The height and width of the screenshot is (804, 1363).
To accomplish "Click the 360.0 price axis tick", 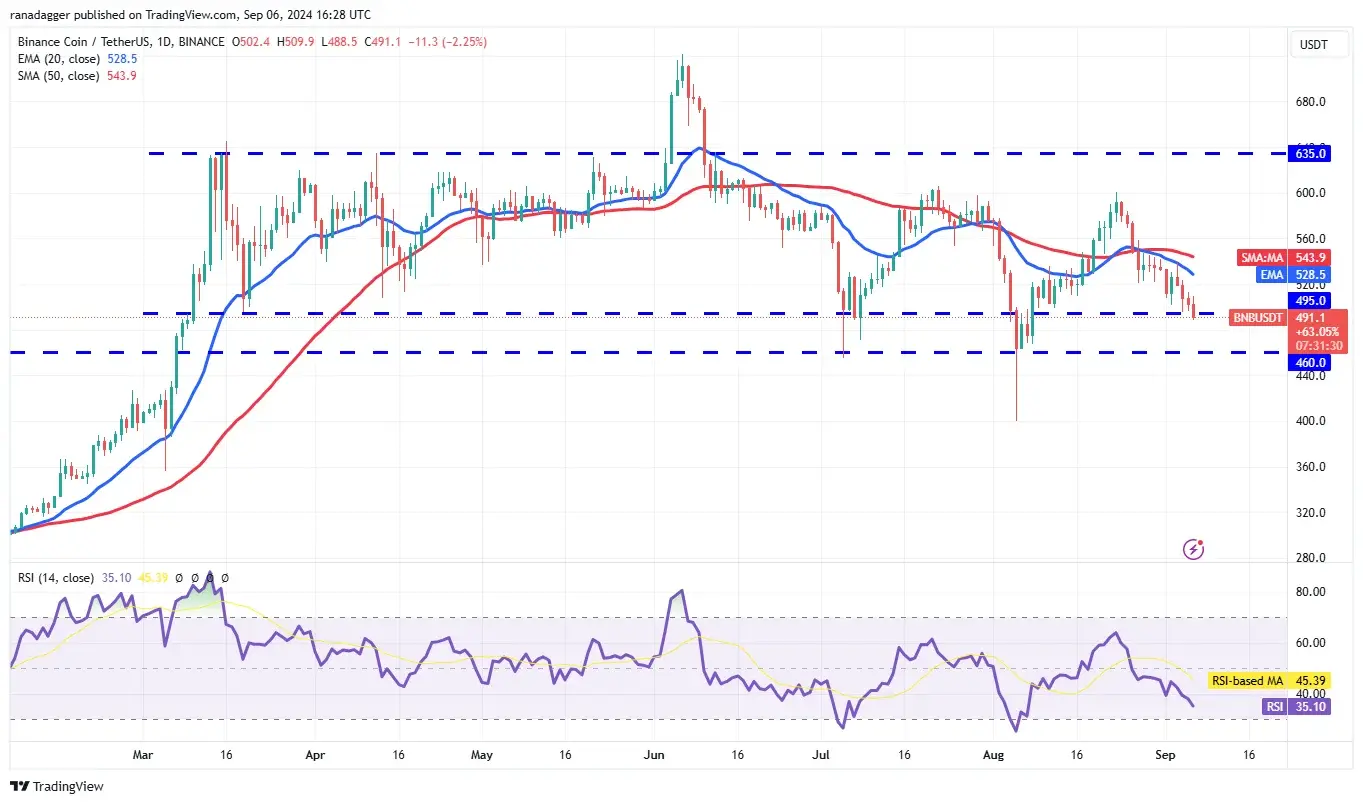I will coord(1311,467).
